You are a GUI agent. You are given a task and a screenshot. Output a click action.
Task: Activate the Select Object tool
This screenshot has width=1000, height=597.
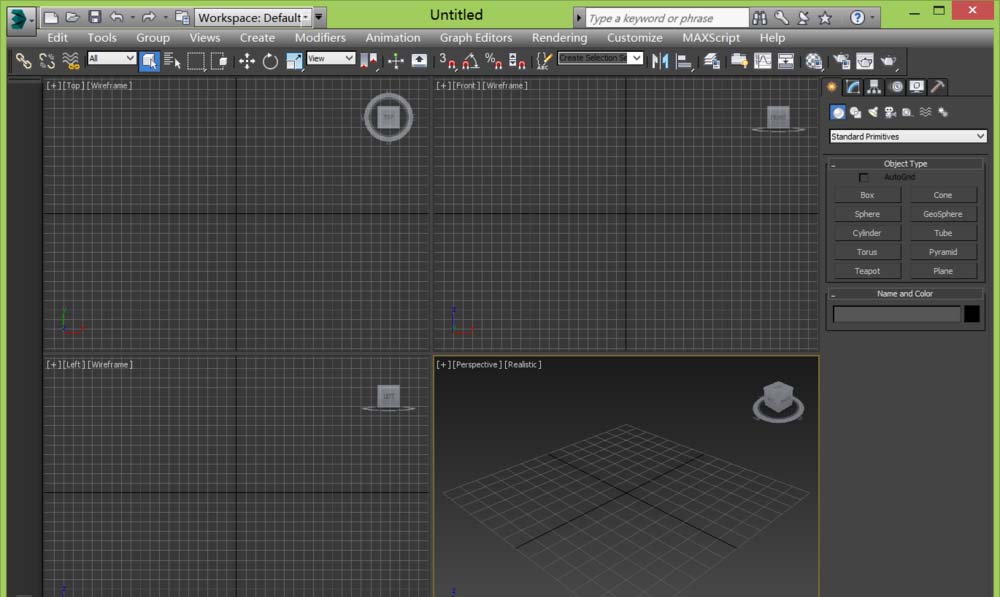149,61
